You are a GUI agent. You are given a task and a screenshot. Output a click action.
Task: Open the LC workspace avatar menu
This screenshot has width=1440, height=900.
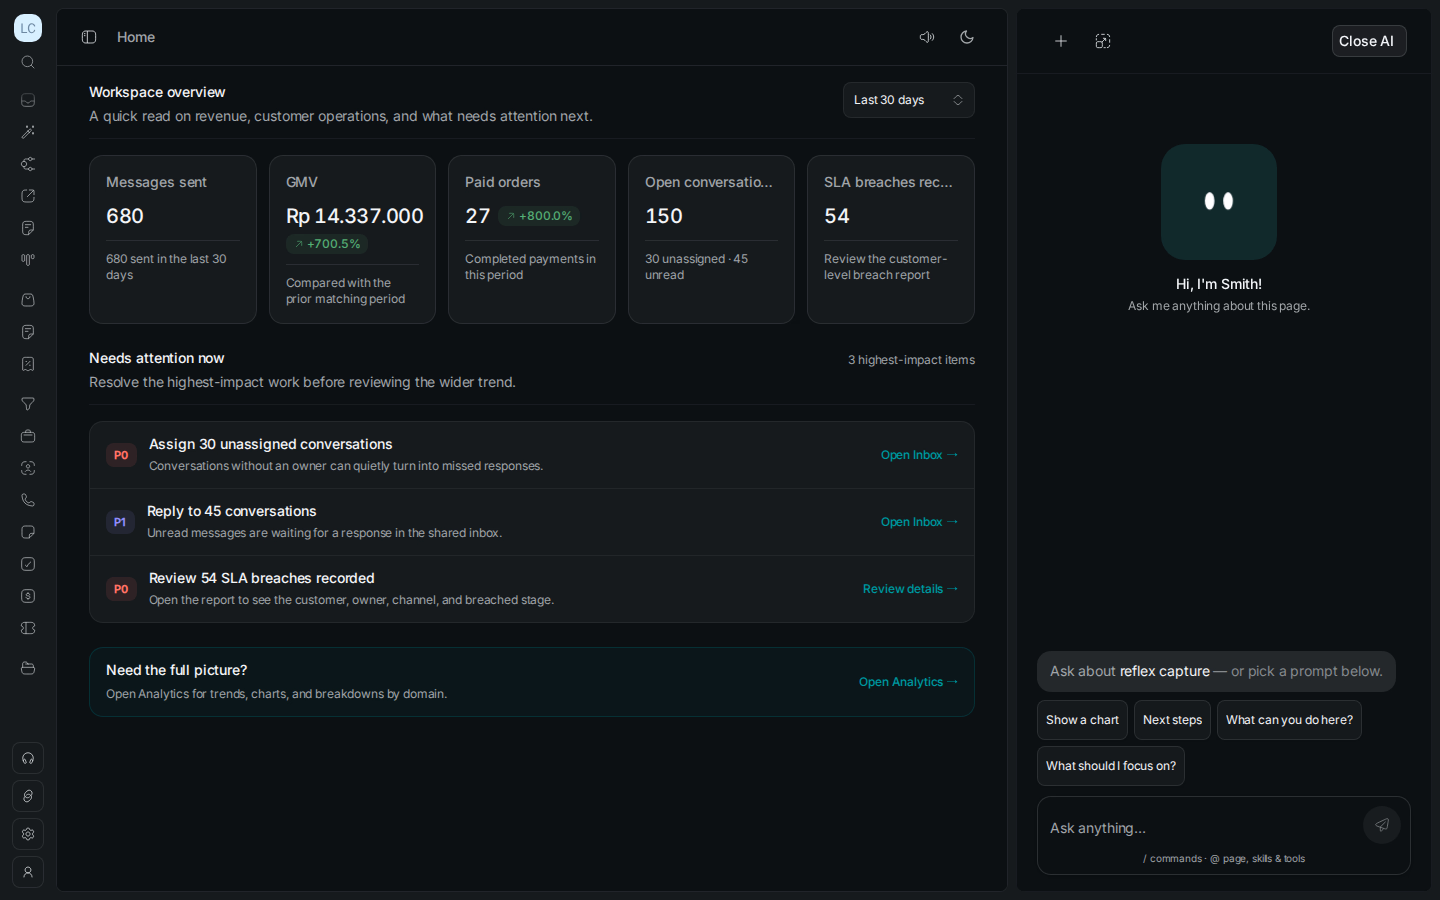click(x=28, y=28)
